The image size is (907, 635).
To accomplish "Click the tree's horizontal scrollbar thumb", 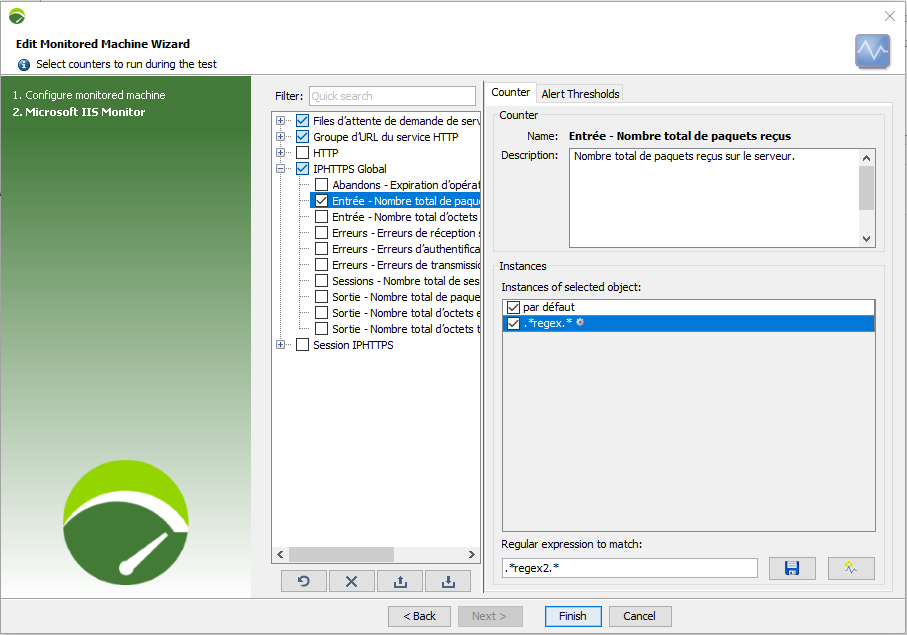I will [x=342, y=555].
